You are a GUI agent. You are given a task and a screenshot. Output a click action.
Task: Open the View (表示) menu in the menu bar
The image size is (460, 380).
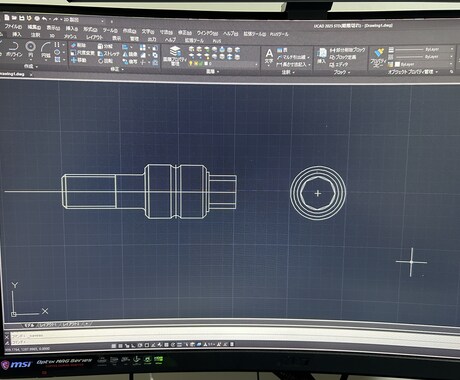[53, 28]
